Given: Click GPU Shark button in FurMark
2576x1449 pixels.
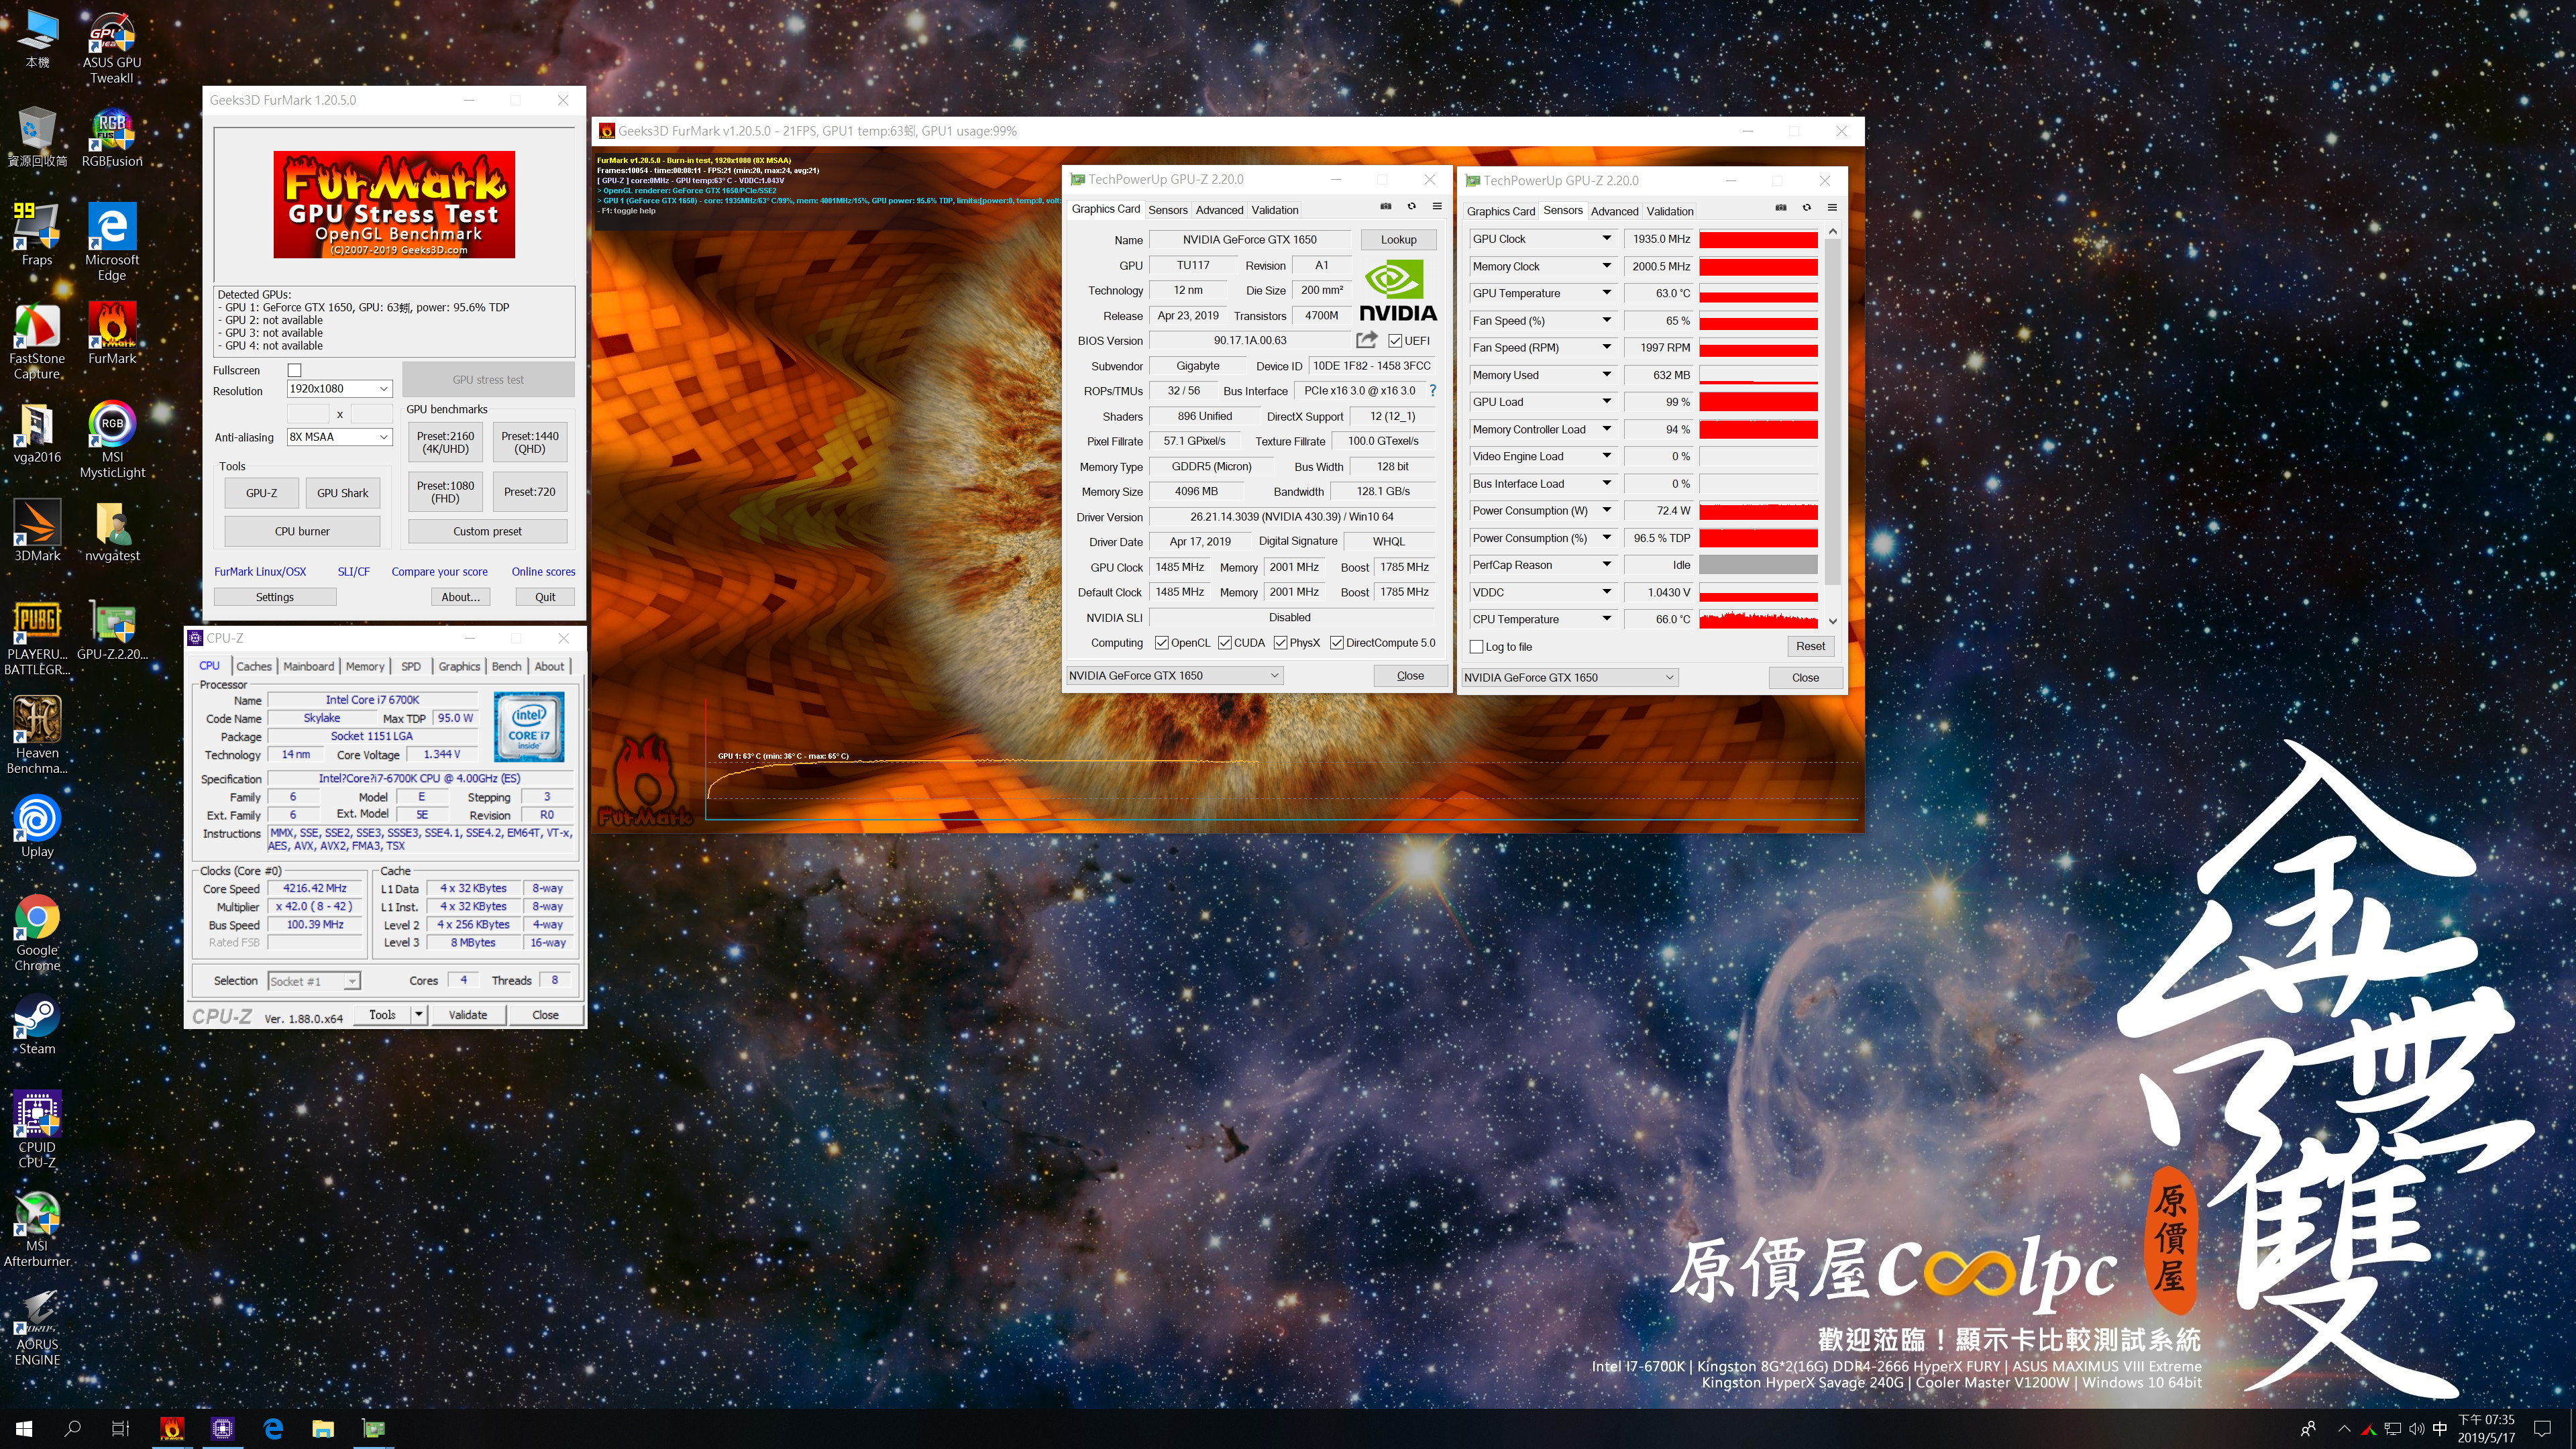Looking at the screenshot, I should 342,493.
